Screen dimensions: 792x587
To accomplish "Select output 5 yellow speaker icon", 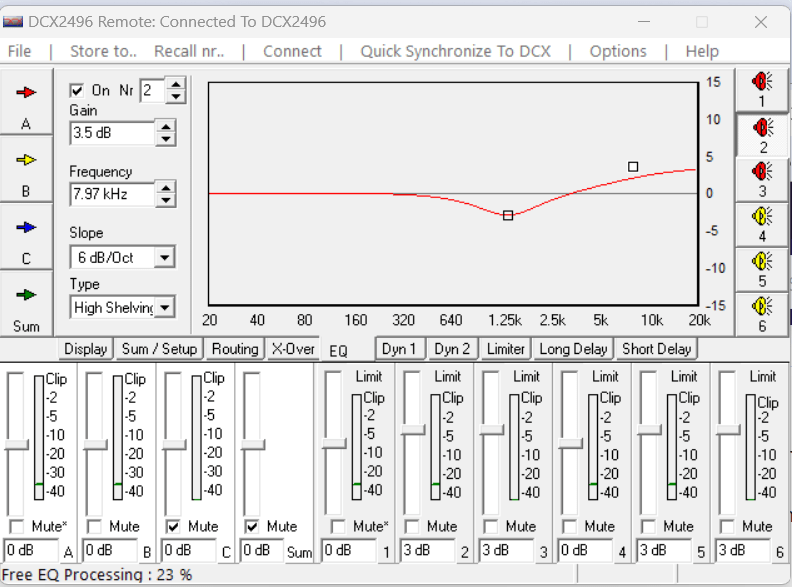I will pyautogui.click(x=762, y=270).
